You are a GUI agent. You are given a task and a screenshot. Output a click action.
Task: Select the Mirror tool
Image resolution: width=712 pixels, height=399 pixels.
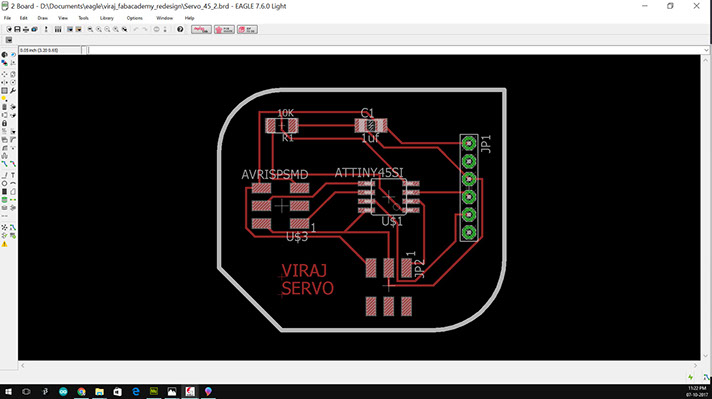[5, 83]
